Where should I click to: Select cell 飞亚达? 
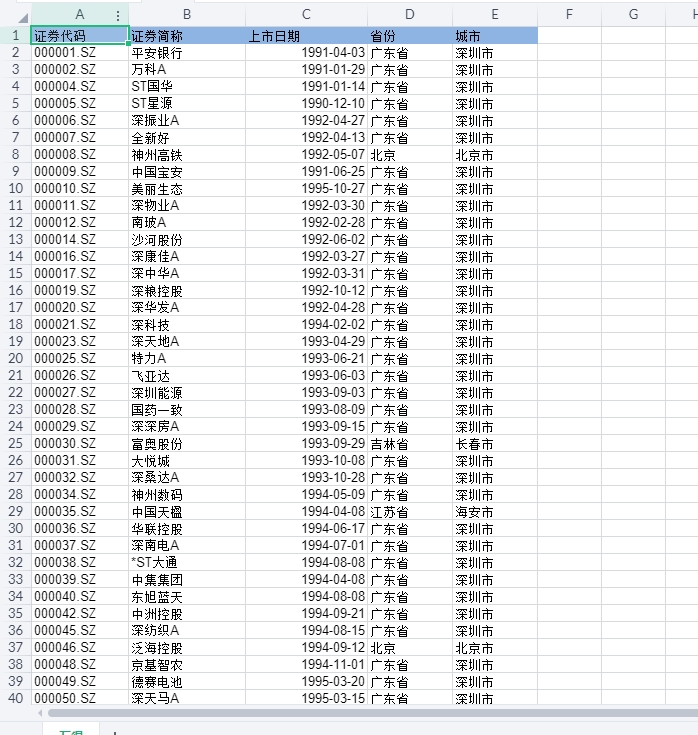coord(187,375)
